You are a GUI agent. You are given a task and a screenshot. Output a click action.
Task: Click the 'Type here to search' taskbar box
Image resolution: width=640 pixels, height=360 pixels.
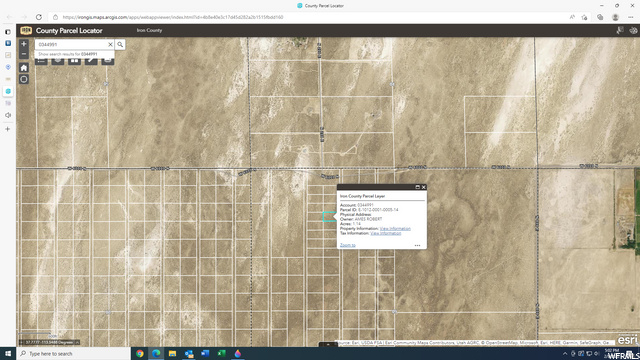(x=73, y=353)
